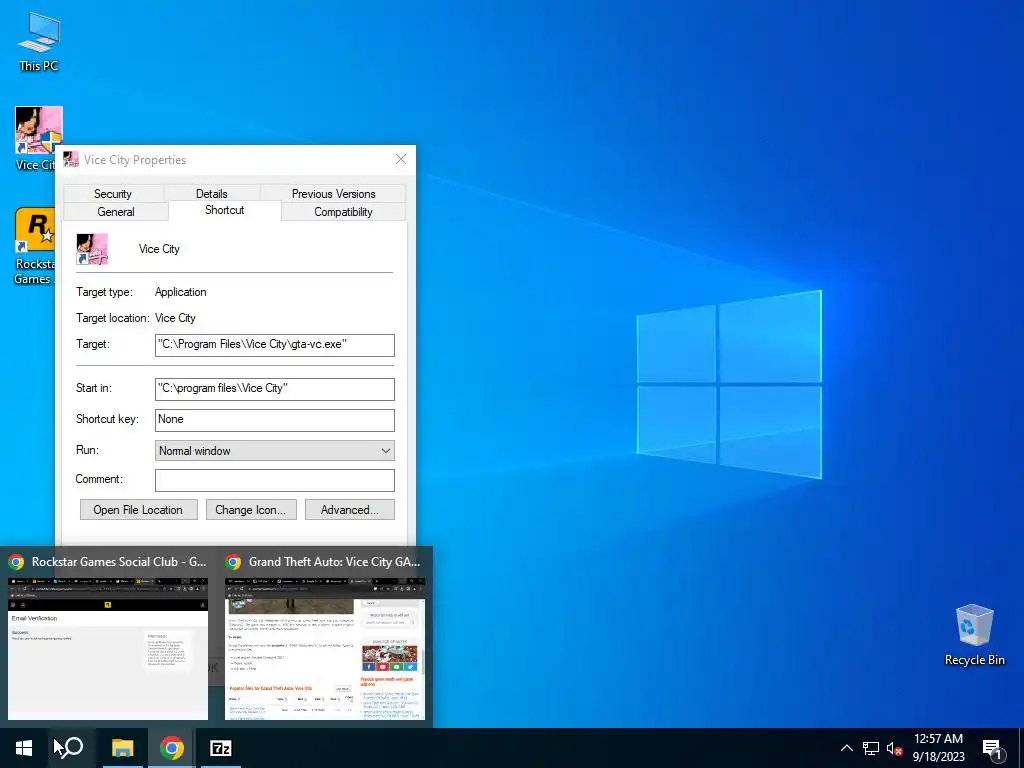Select the Recycle Bin desktop icon

click(x=974, y=635)
